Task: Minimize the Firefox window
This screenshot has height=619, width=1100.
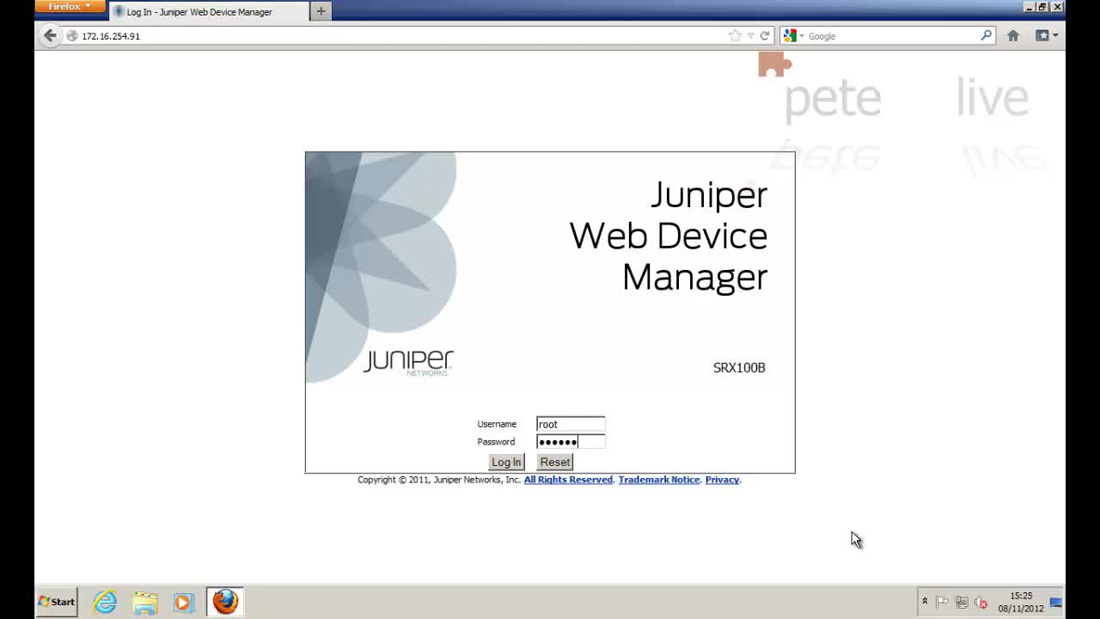Action: (1029, 7)
